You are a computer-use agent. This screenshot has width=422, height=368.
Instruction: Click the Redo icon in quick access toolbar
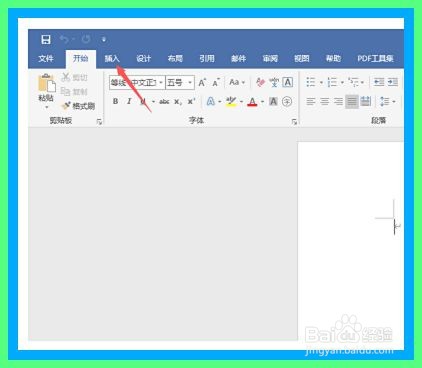coord(86,39)
